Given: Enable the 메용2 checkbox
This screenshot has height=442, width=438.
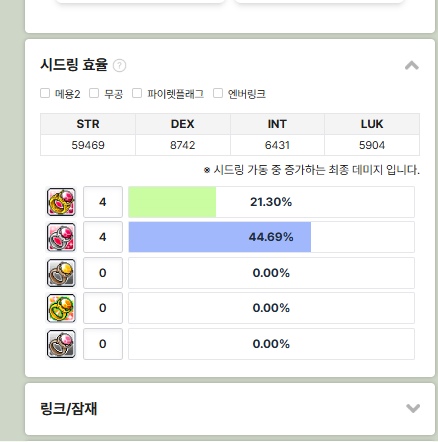Looking at the screenshot, I should pyautogui.click(x=45, y=93).
